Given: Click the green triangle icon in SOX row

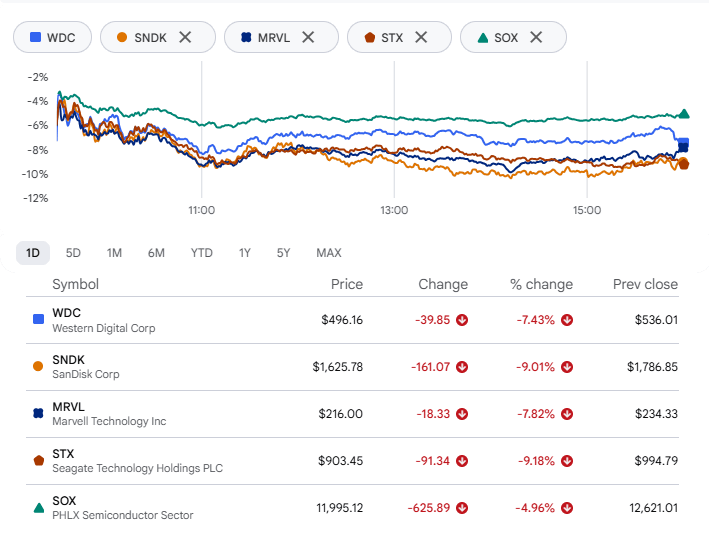Looking at the screenshot, I should coord(39,508).
